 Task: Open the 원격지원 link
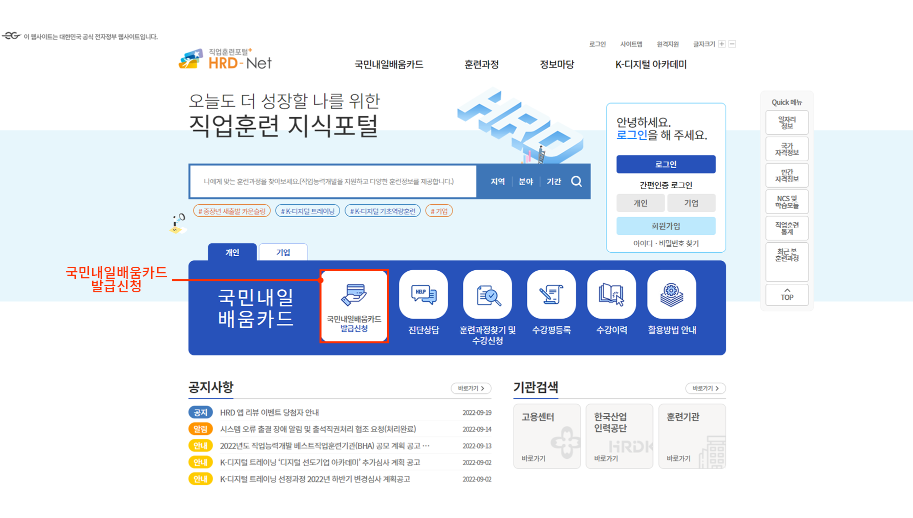pos(668,44)
